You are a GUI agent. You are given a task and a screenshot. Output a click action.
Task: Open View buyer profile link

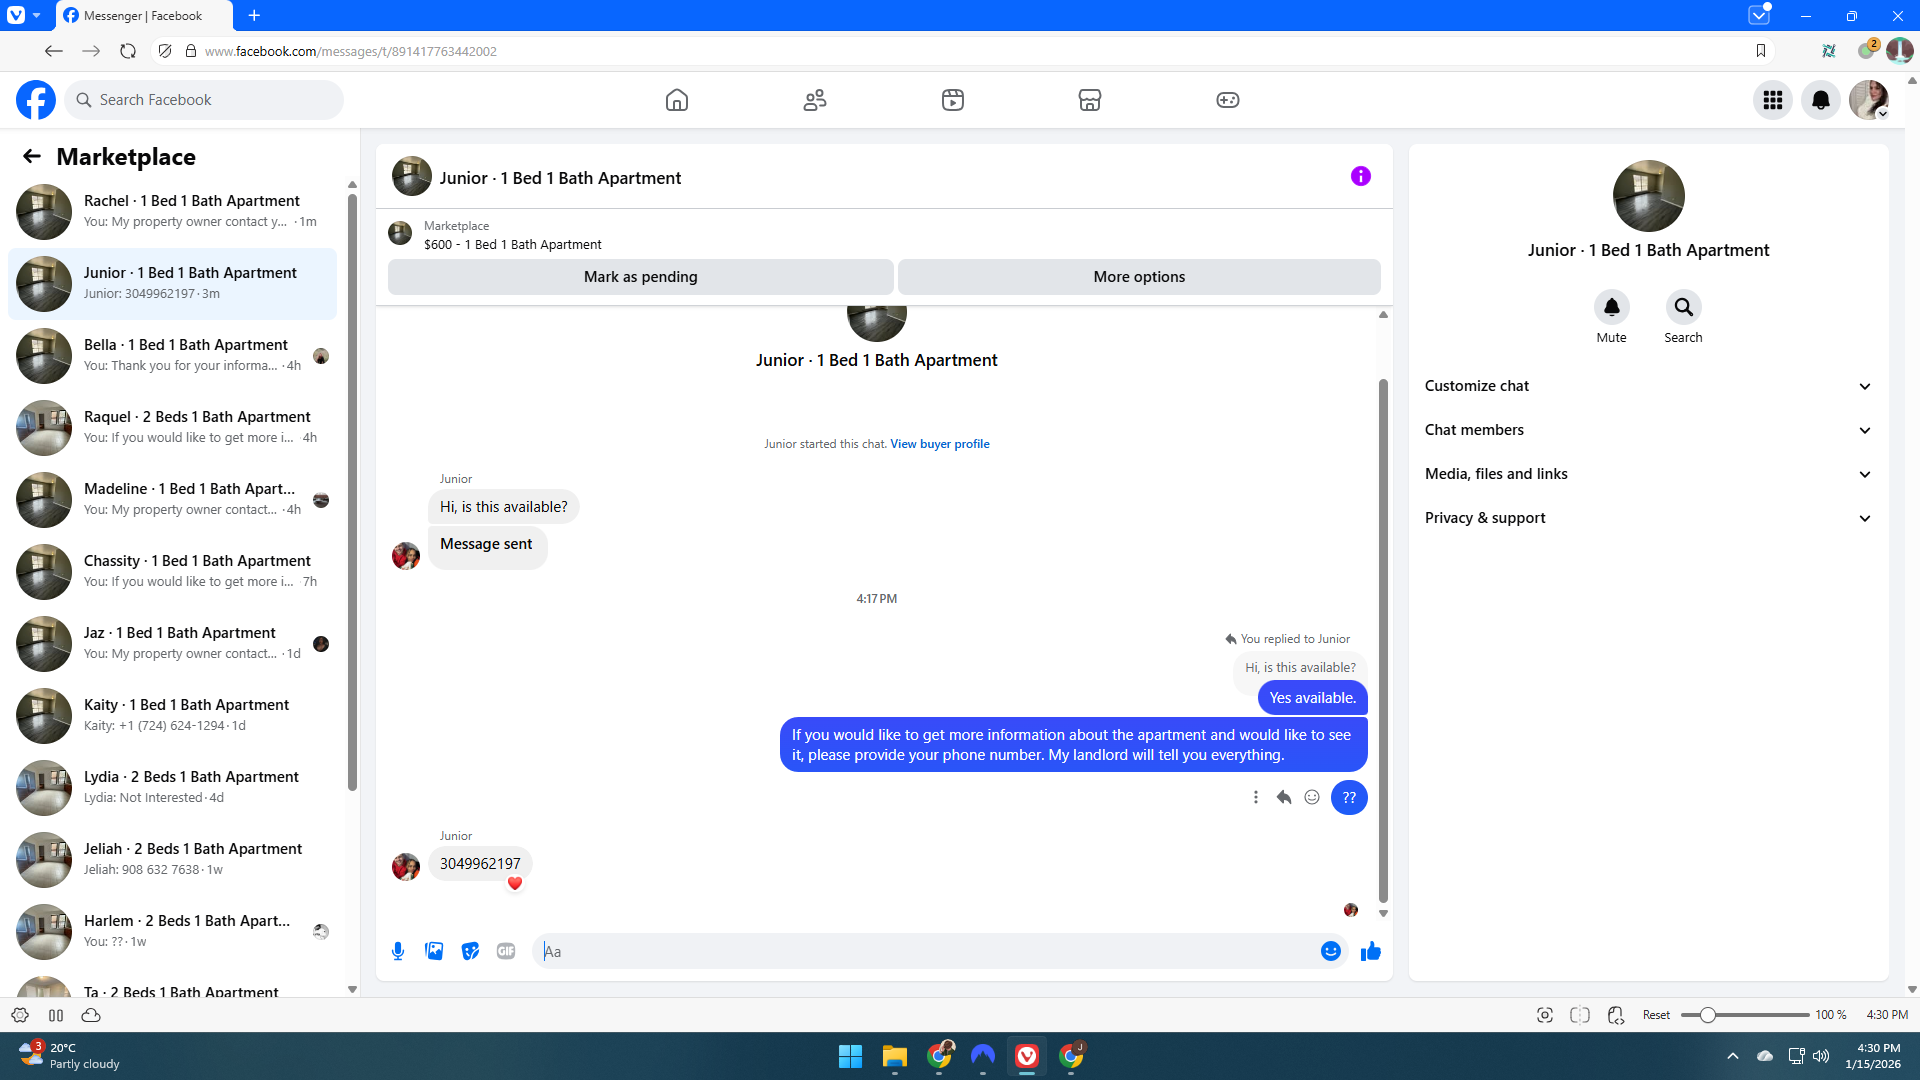[x=939, y=444]
